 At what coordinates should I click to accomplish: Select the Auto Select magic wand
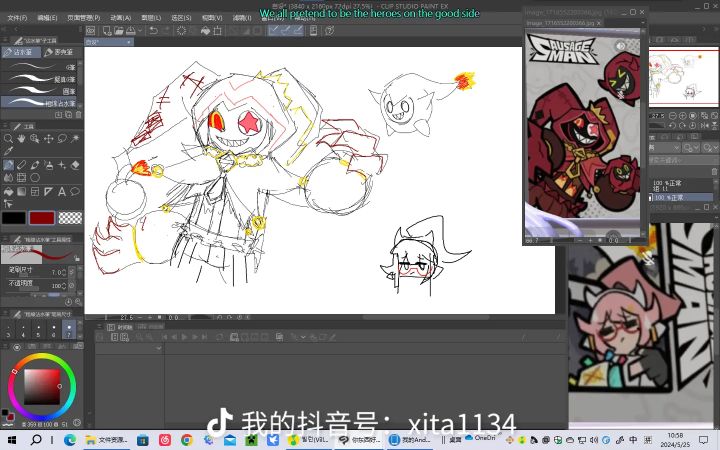(x=75, y=138)
